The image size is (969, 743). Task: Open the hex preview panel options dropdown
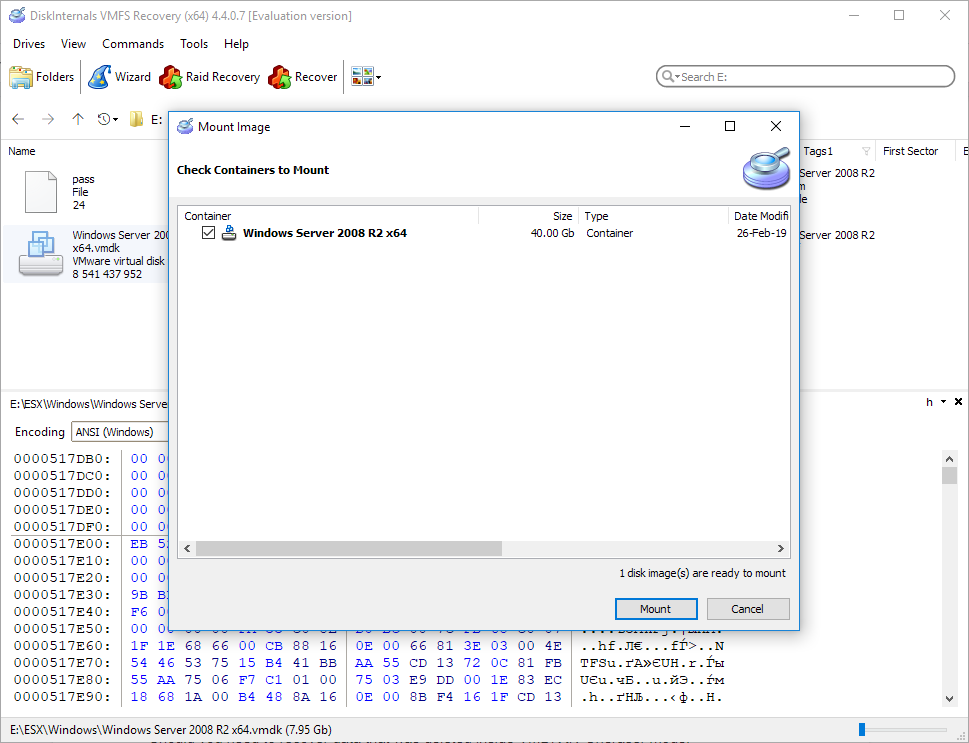[944, 402]
